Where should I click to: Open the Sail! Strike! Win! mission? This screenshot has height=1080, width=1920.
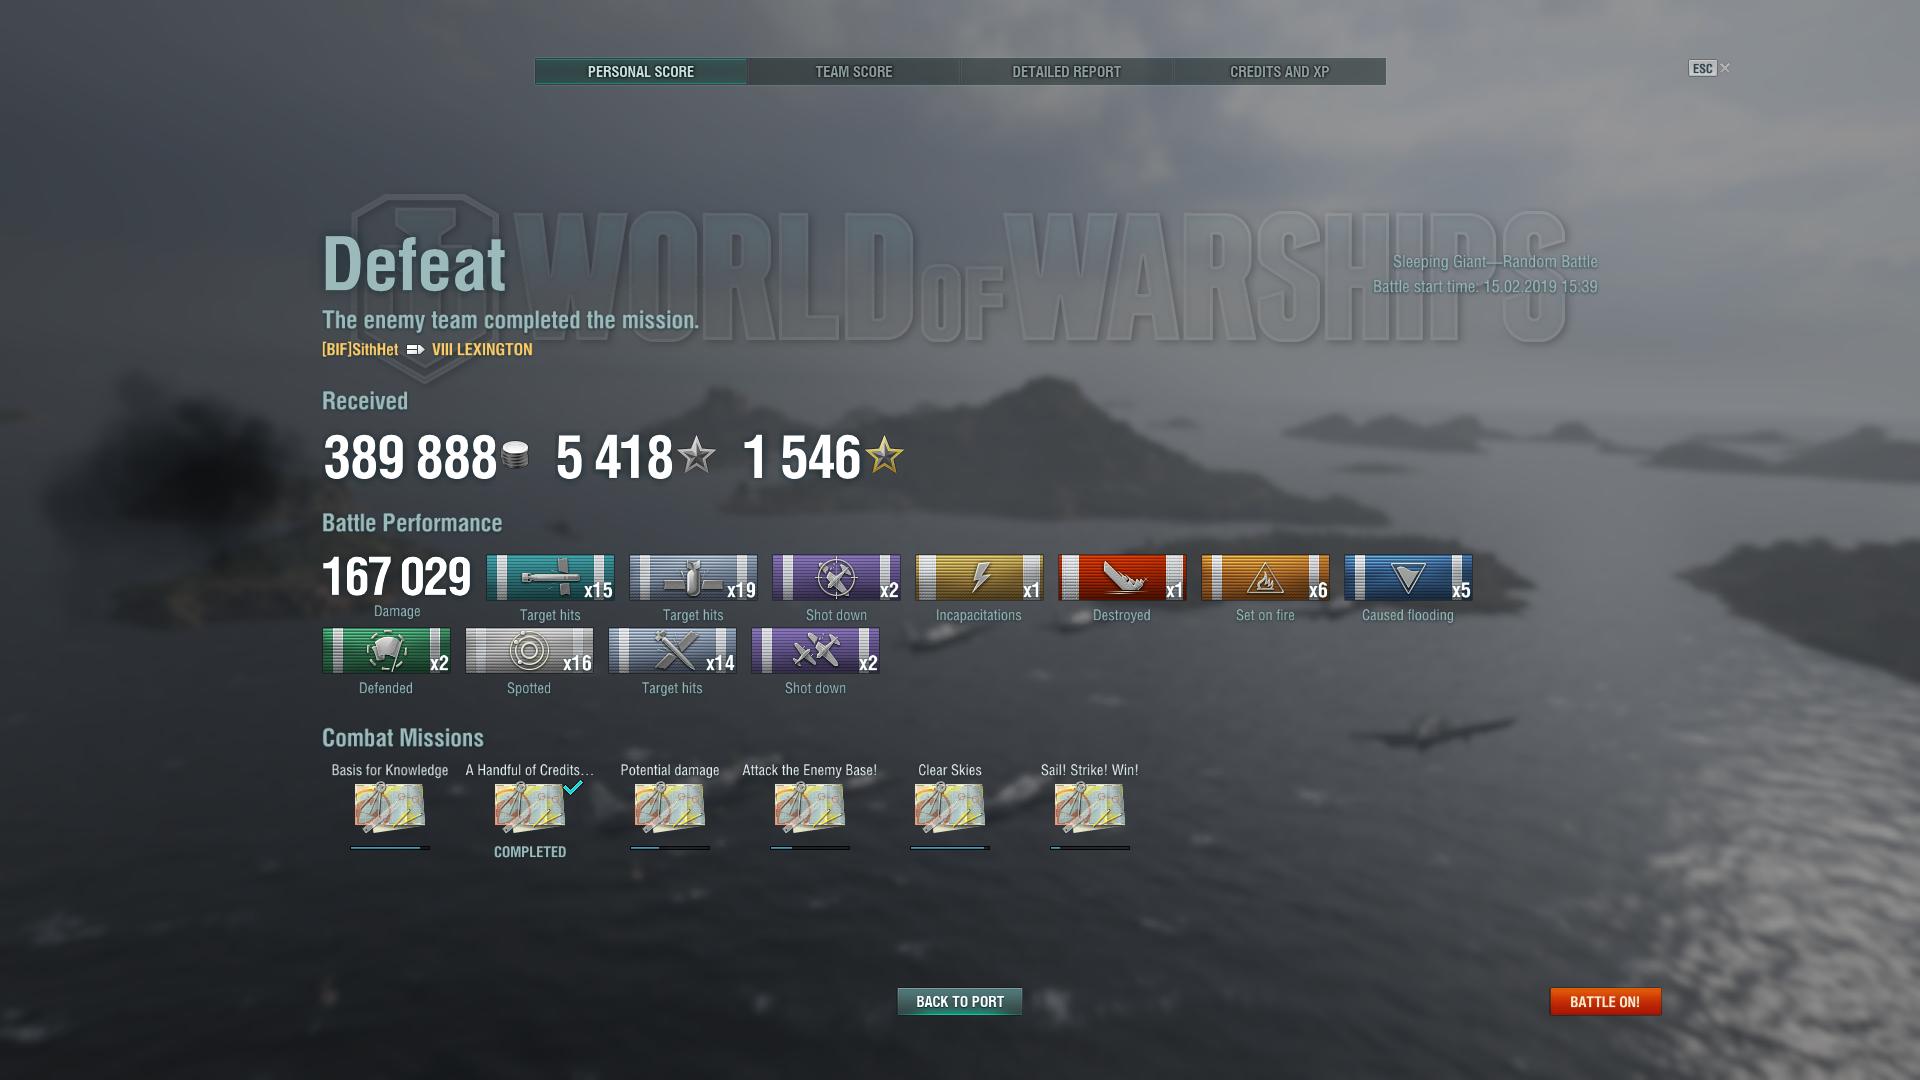[x=1090, y=808]
